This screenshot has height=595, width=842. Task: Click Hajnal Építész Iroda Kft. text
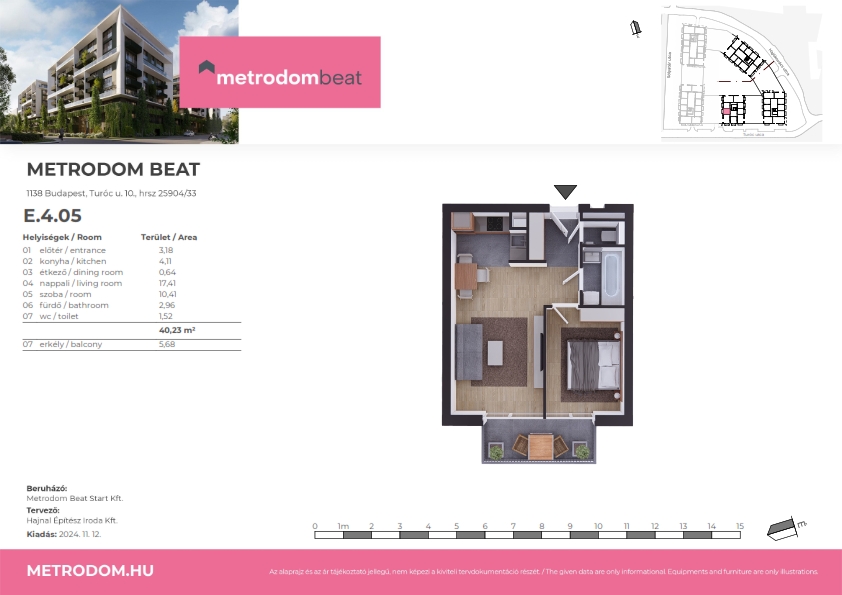point(72,520)
